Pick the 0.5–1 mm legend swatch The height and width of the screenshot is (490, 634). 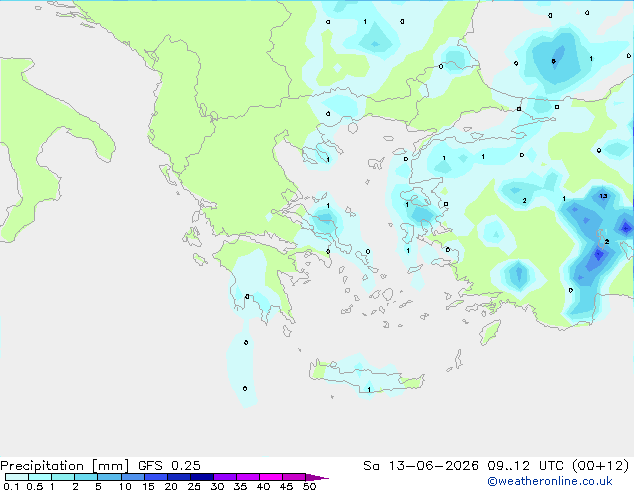pyautogui.click(x=40, y=477)
